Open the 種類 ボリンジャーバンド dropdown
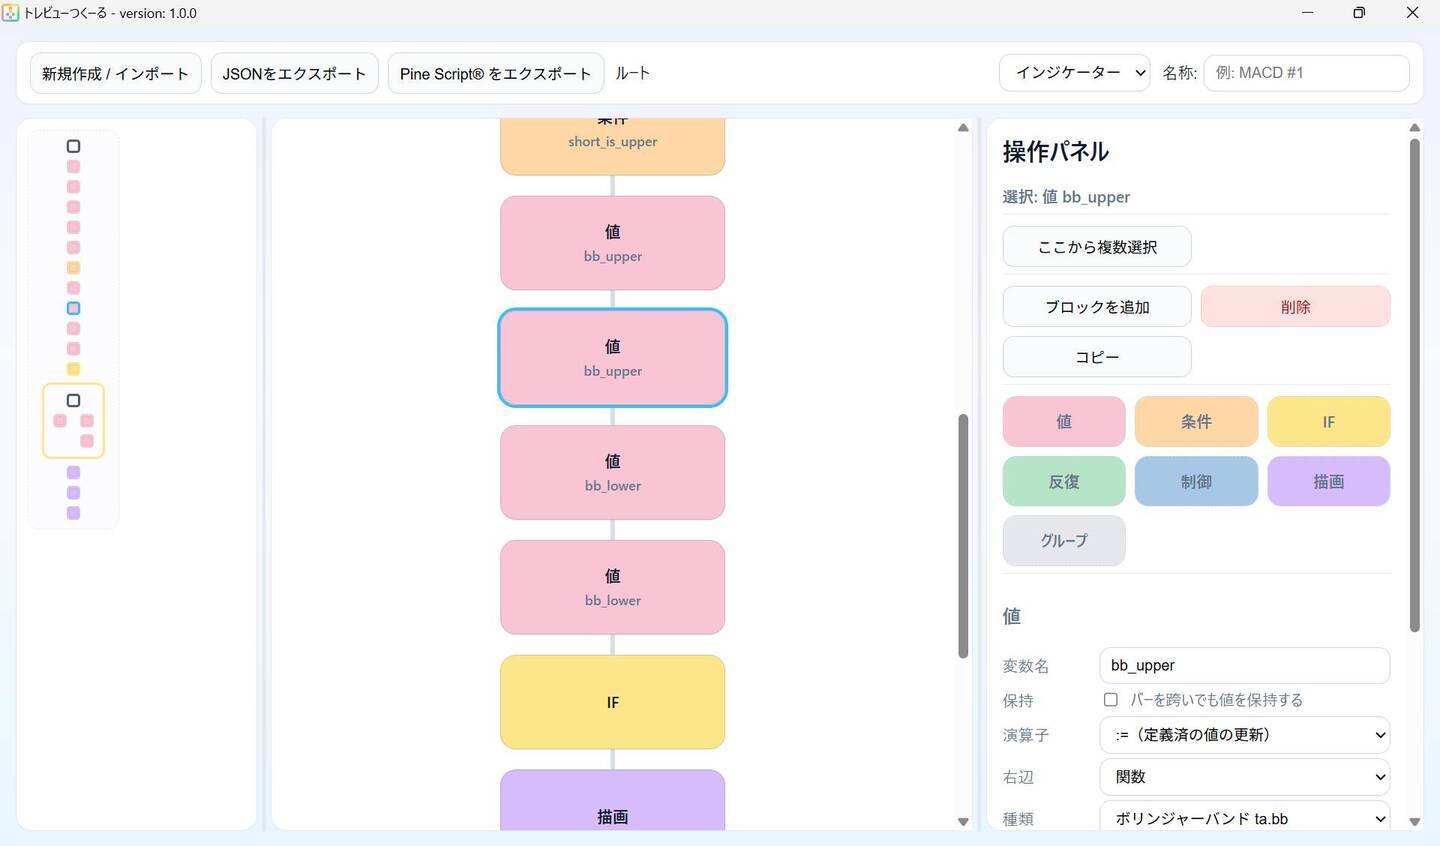Viewport: 1440px width, 846px height. (x=1244, y=817)
